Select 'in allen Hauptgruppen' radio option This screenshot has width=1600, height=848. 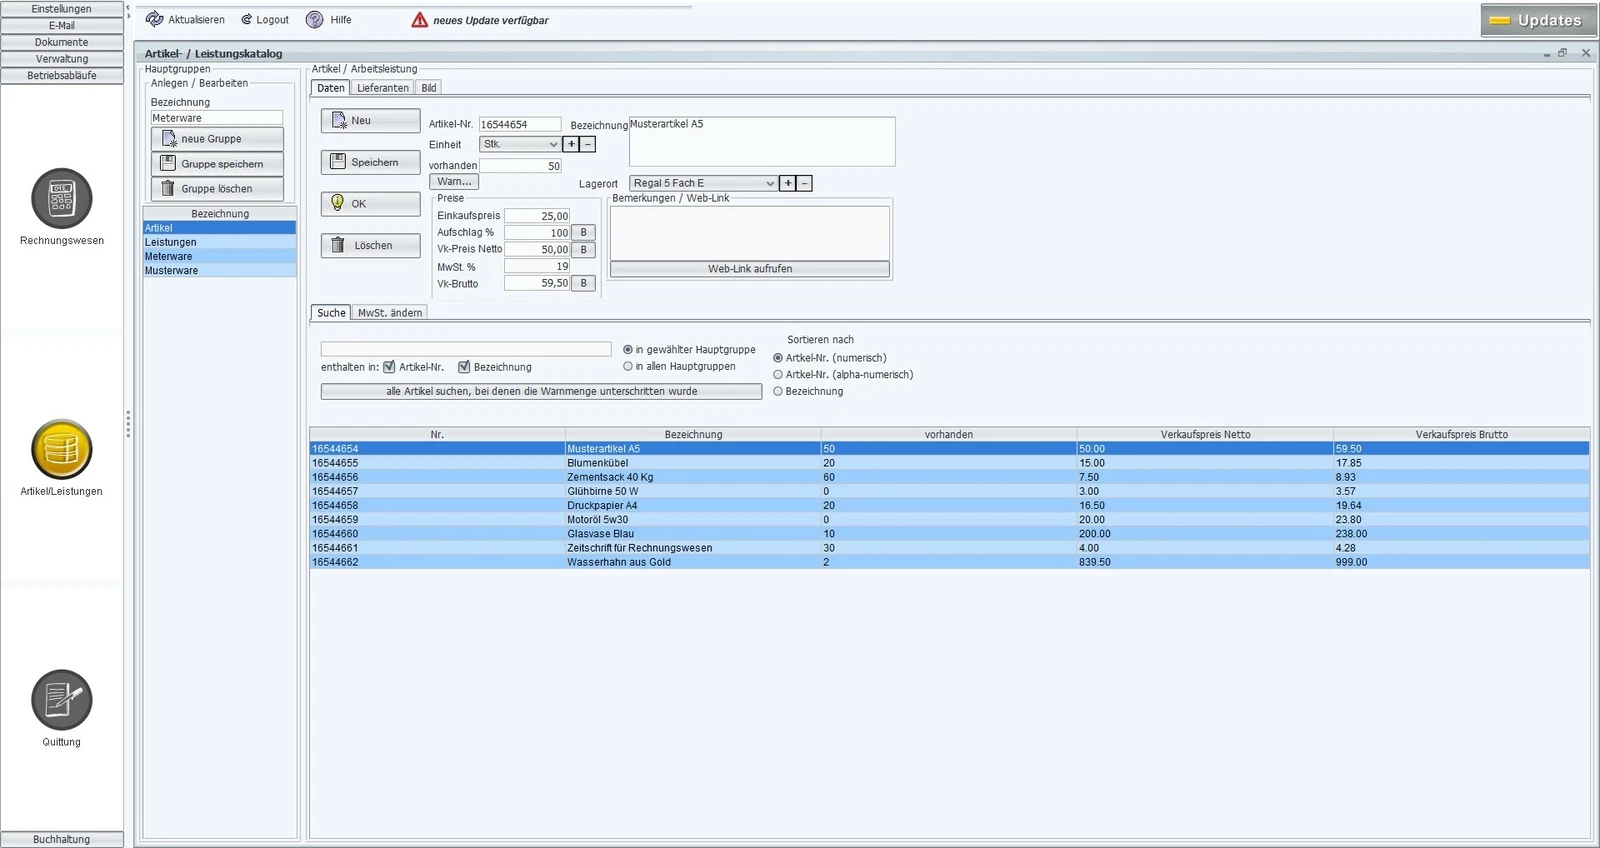(x=628, y=367)
